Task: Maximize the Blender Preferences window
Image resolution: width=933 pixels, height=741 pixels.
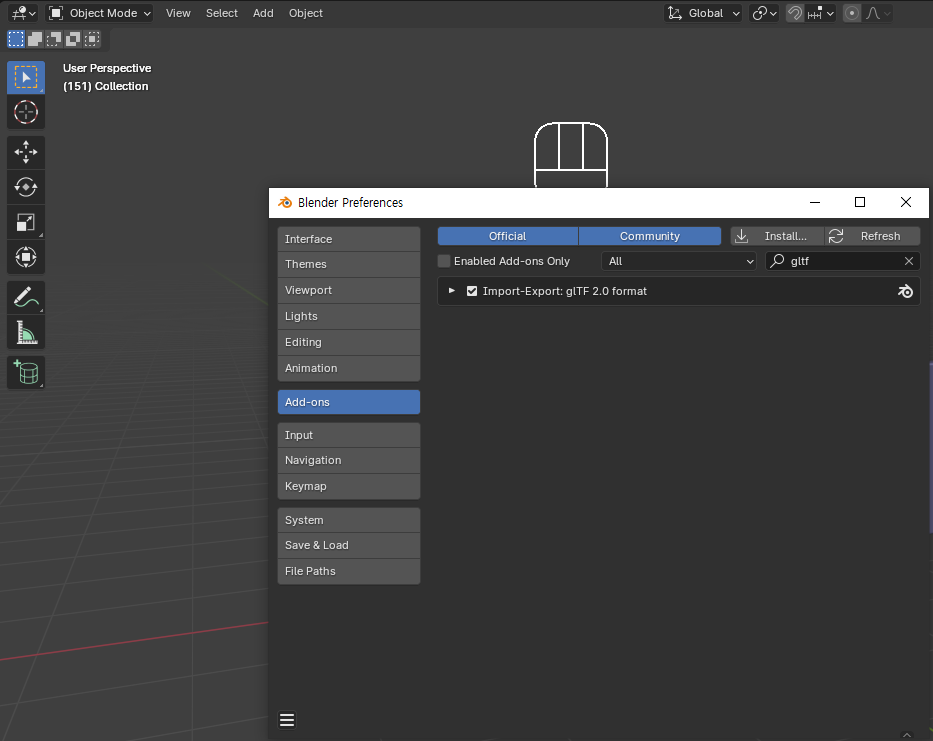Action: (x=860, y=202)
